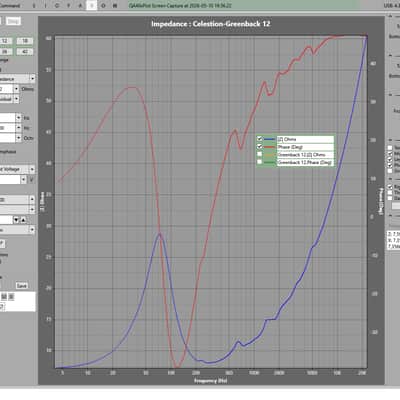Viewport: 400px width, 400px height.
Task: Uncheck the |Z| Ohms trace in legend
Action: click(259, 139)
